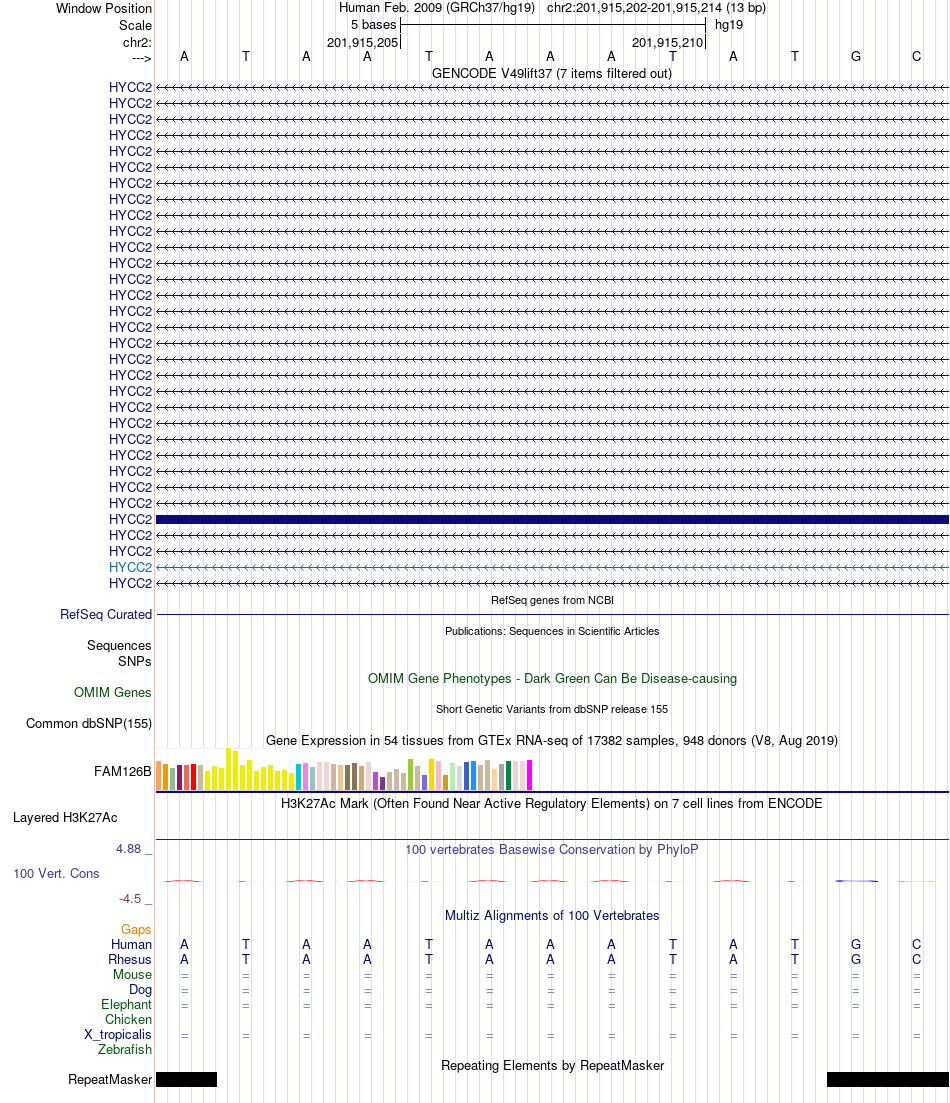Click the OMIM Genes track label
The image size is (950, 1103).
pyautogui.click(x=113, y=692)
